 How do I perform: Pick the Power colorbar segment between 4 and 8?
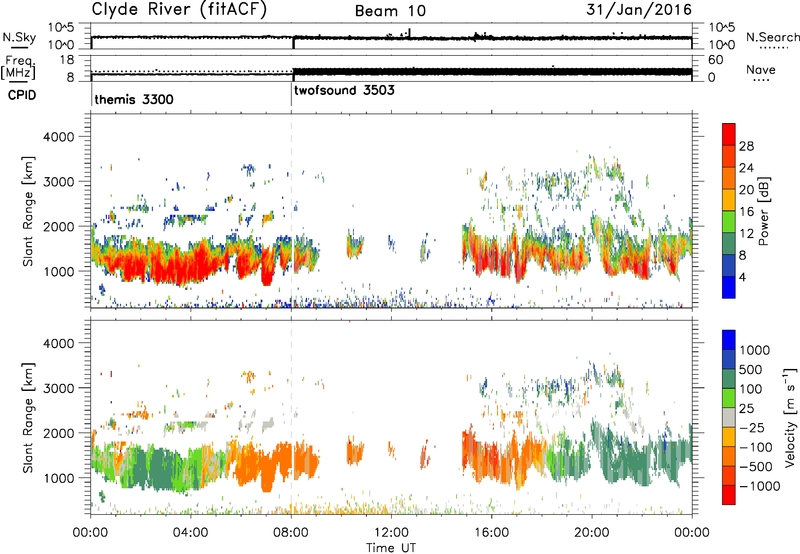click(729, 266)
